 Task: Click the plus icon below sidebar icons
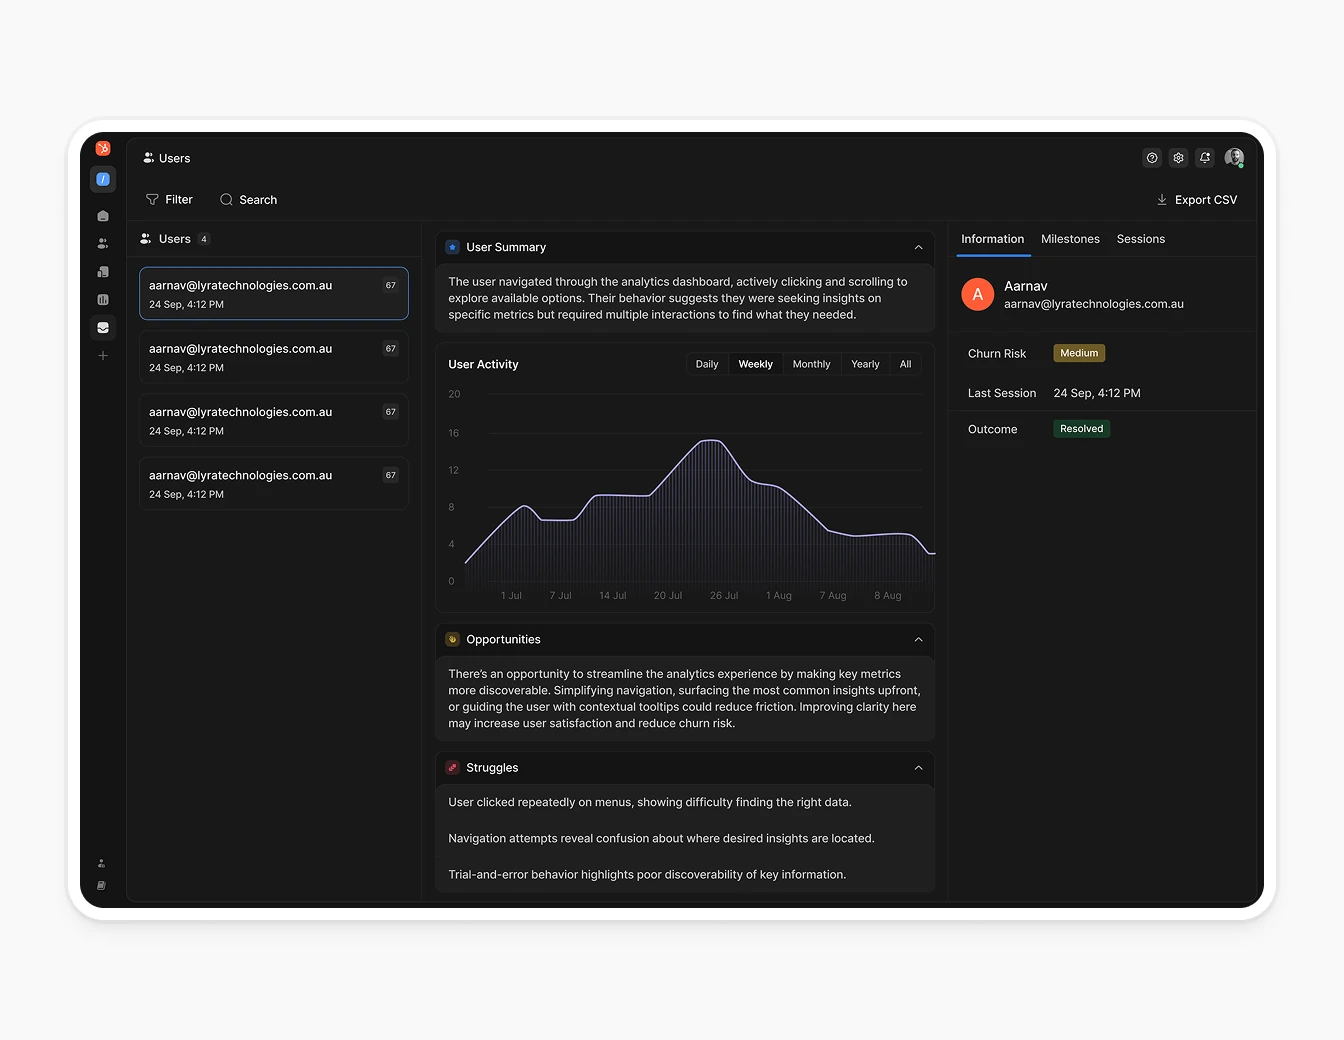coord(103,355)
